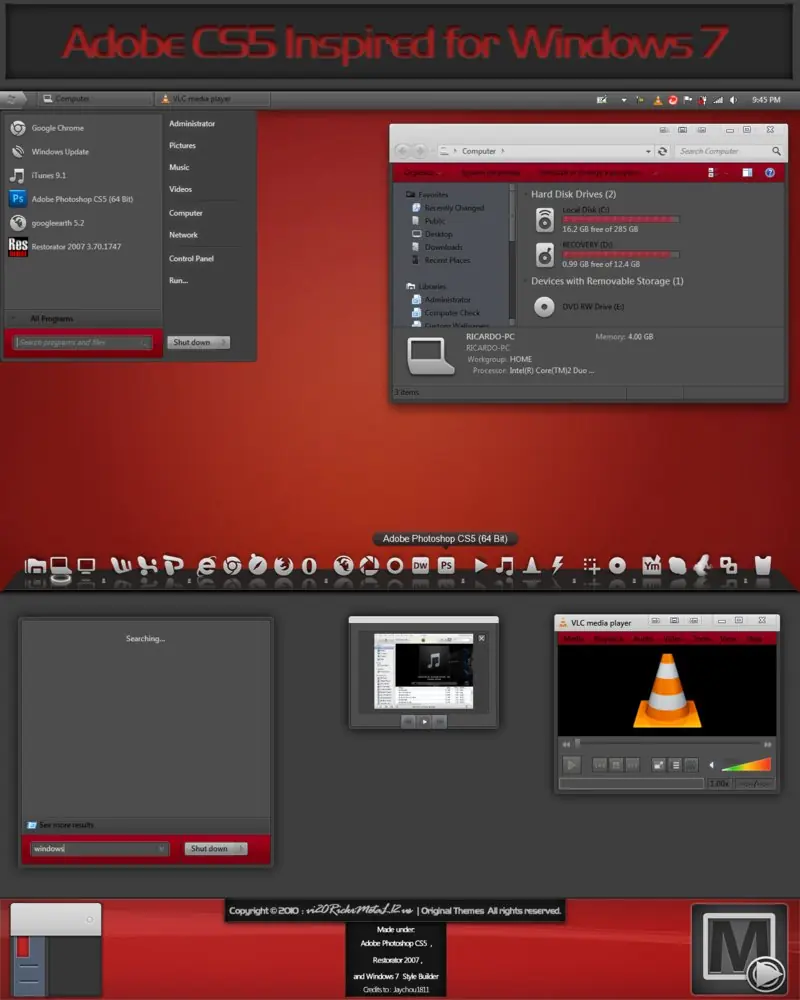Mute the VLC speaker icon
800x1000 pixels.
713,765
